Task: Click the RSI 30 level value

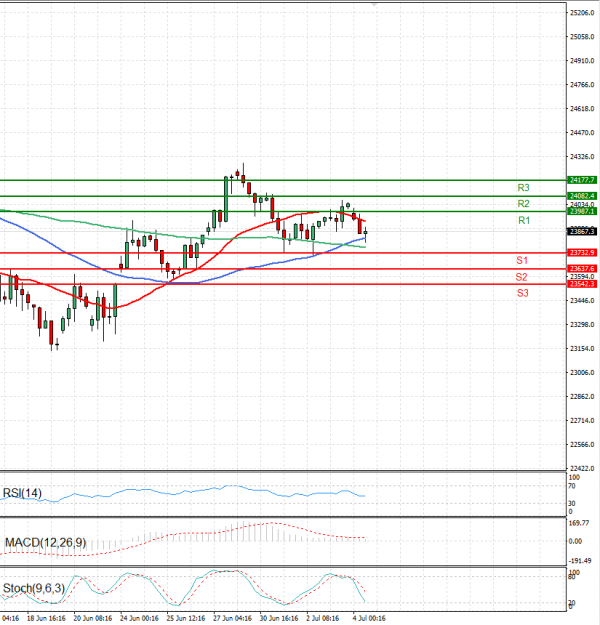Action: click(x=572, y=503)
